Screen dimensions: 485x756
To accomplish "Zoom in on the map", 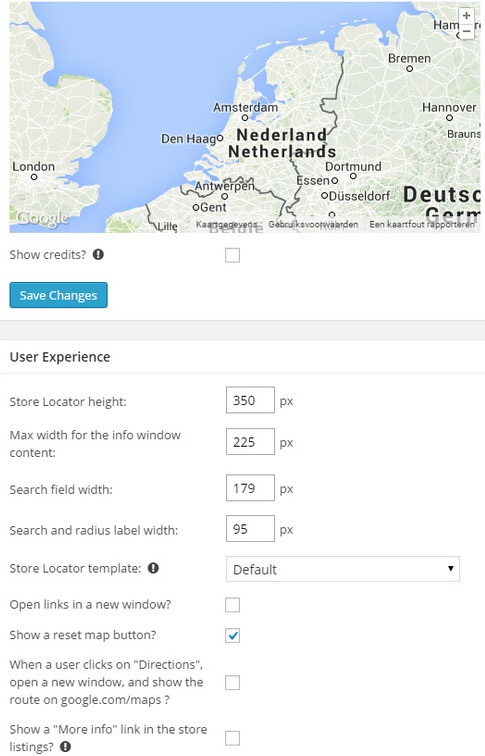I will tap(466, 16).
